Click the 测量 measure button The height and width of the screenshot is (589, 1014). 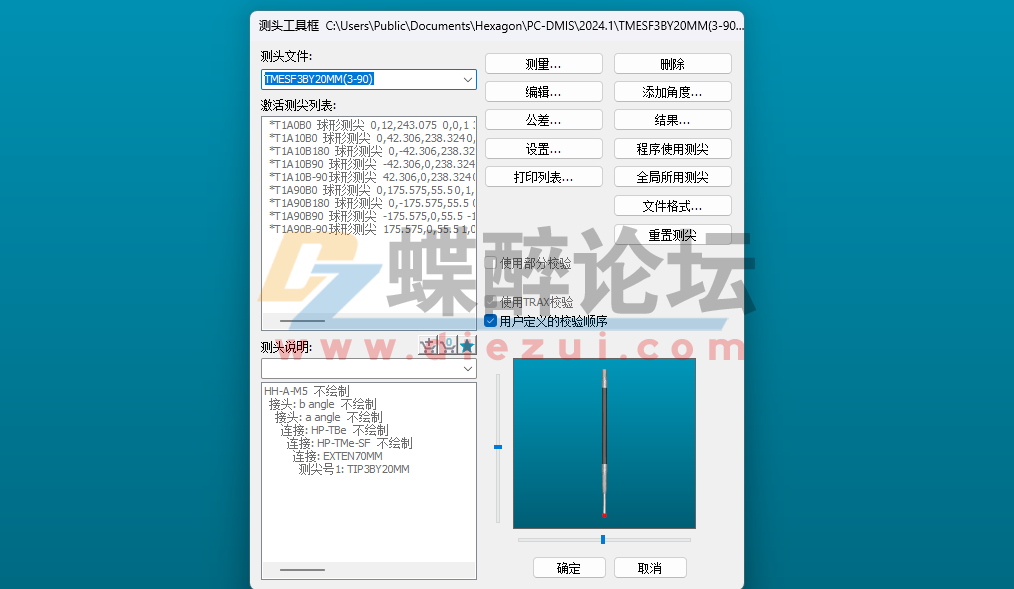pyautogui.click(x=543, y=62)
